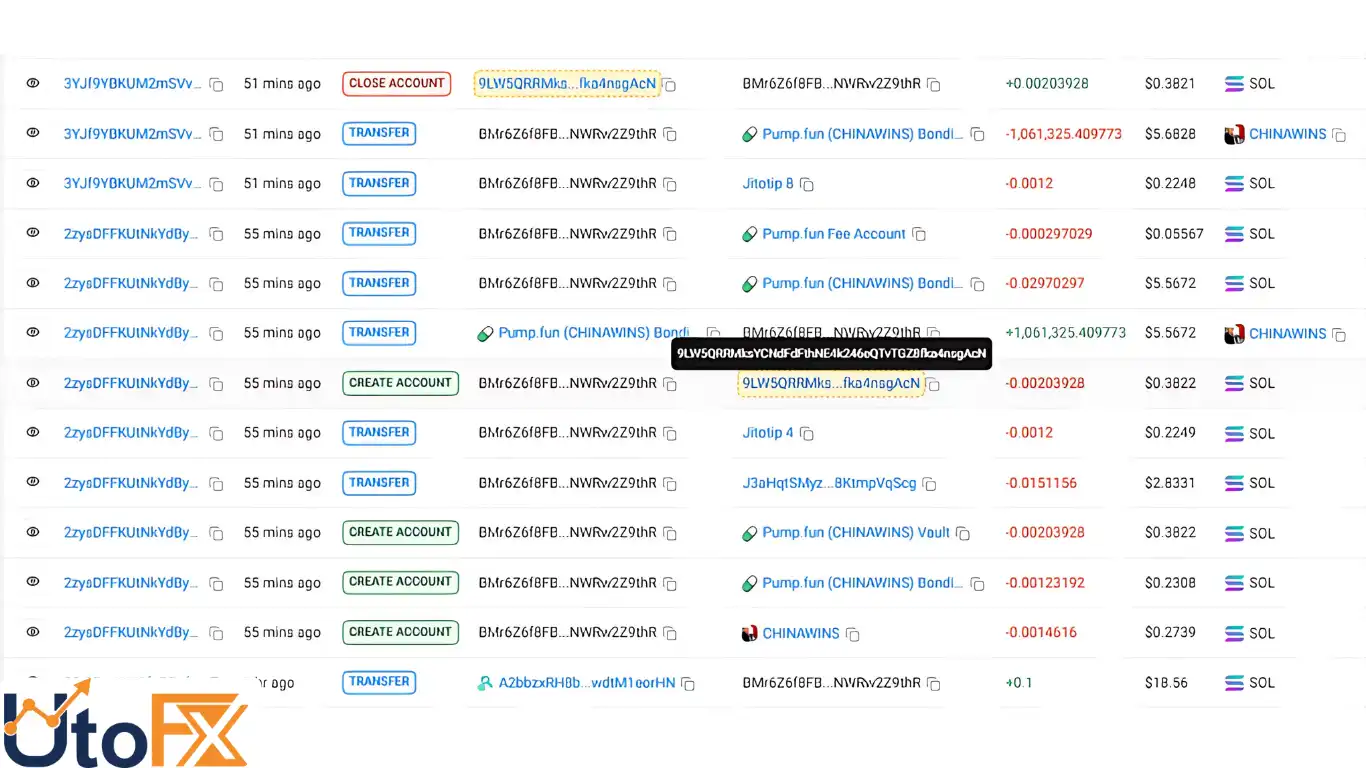
Task: Open the J3aHqtSMyz...8KtmpVqScg account link
Action: tap(829, 483)
